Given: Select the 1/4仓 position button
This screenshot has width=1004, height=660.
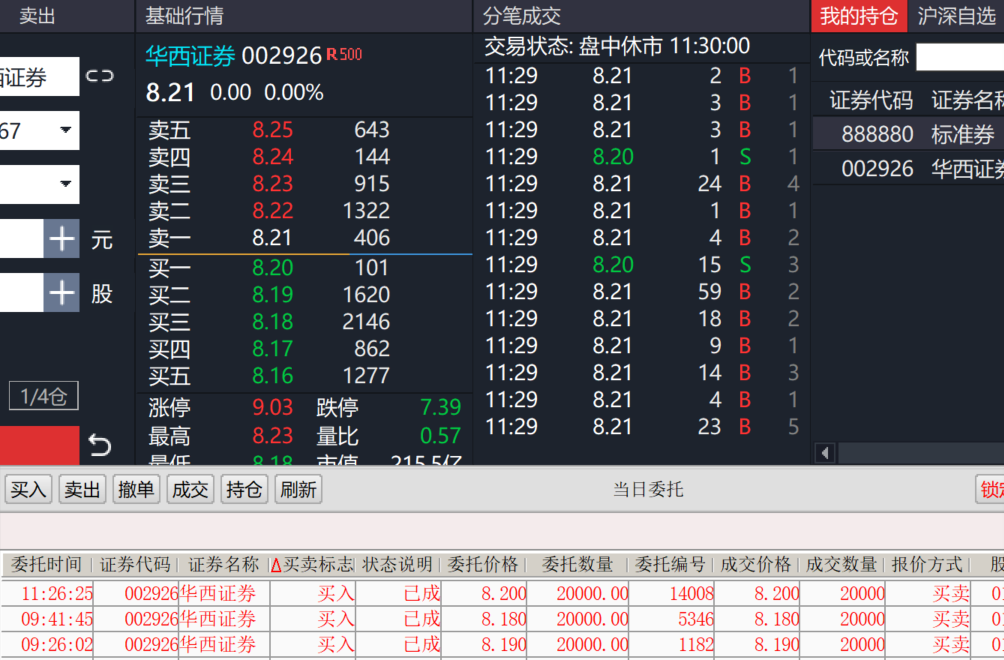Looking at the screenshot, I should [44, 396].
